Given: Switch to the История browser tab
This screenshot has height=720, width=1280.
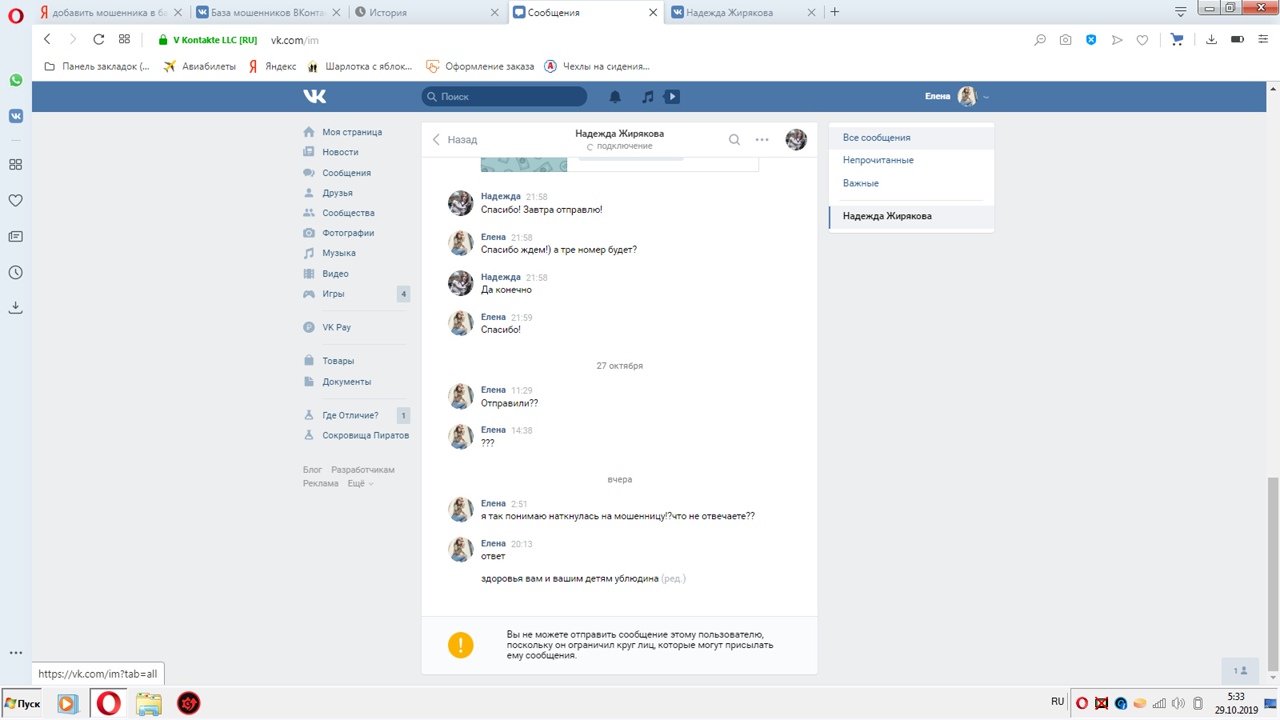Looking at the screenshot, I should click(x=428, y=12).
